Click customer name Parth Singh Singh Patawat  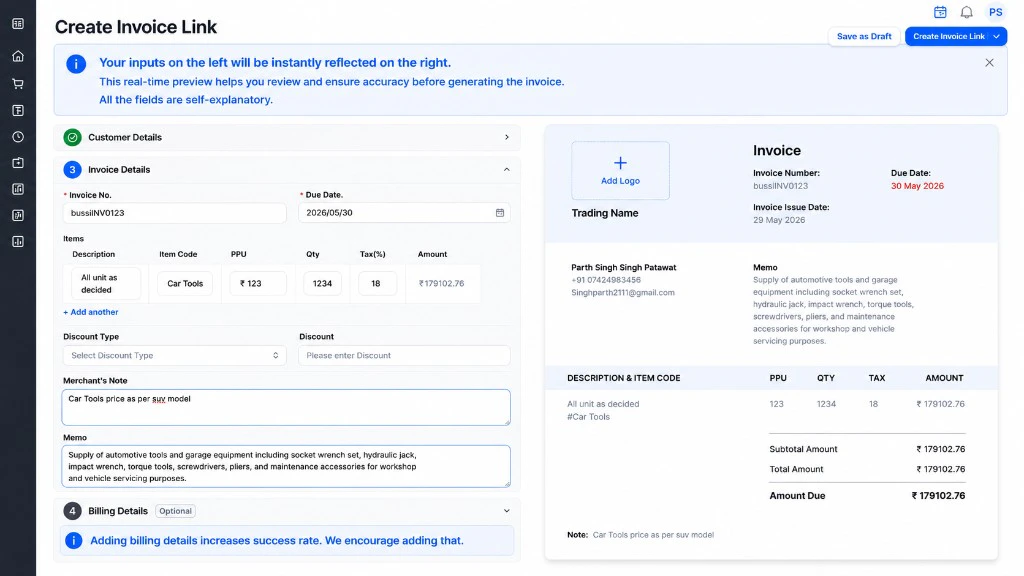(x=624, y=267)
